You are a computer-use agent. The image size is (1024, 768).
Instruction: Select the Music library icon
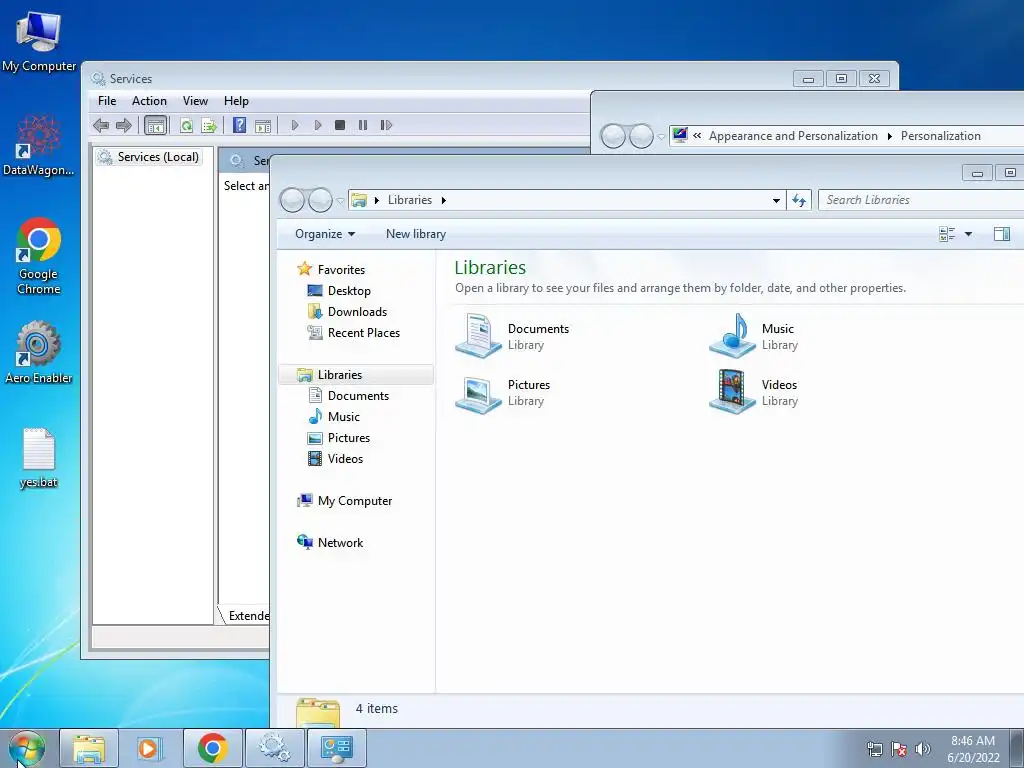732,336
